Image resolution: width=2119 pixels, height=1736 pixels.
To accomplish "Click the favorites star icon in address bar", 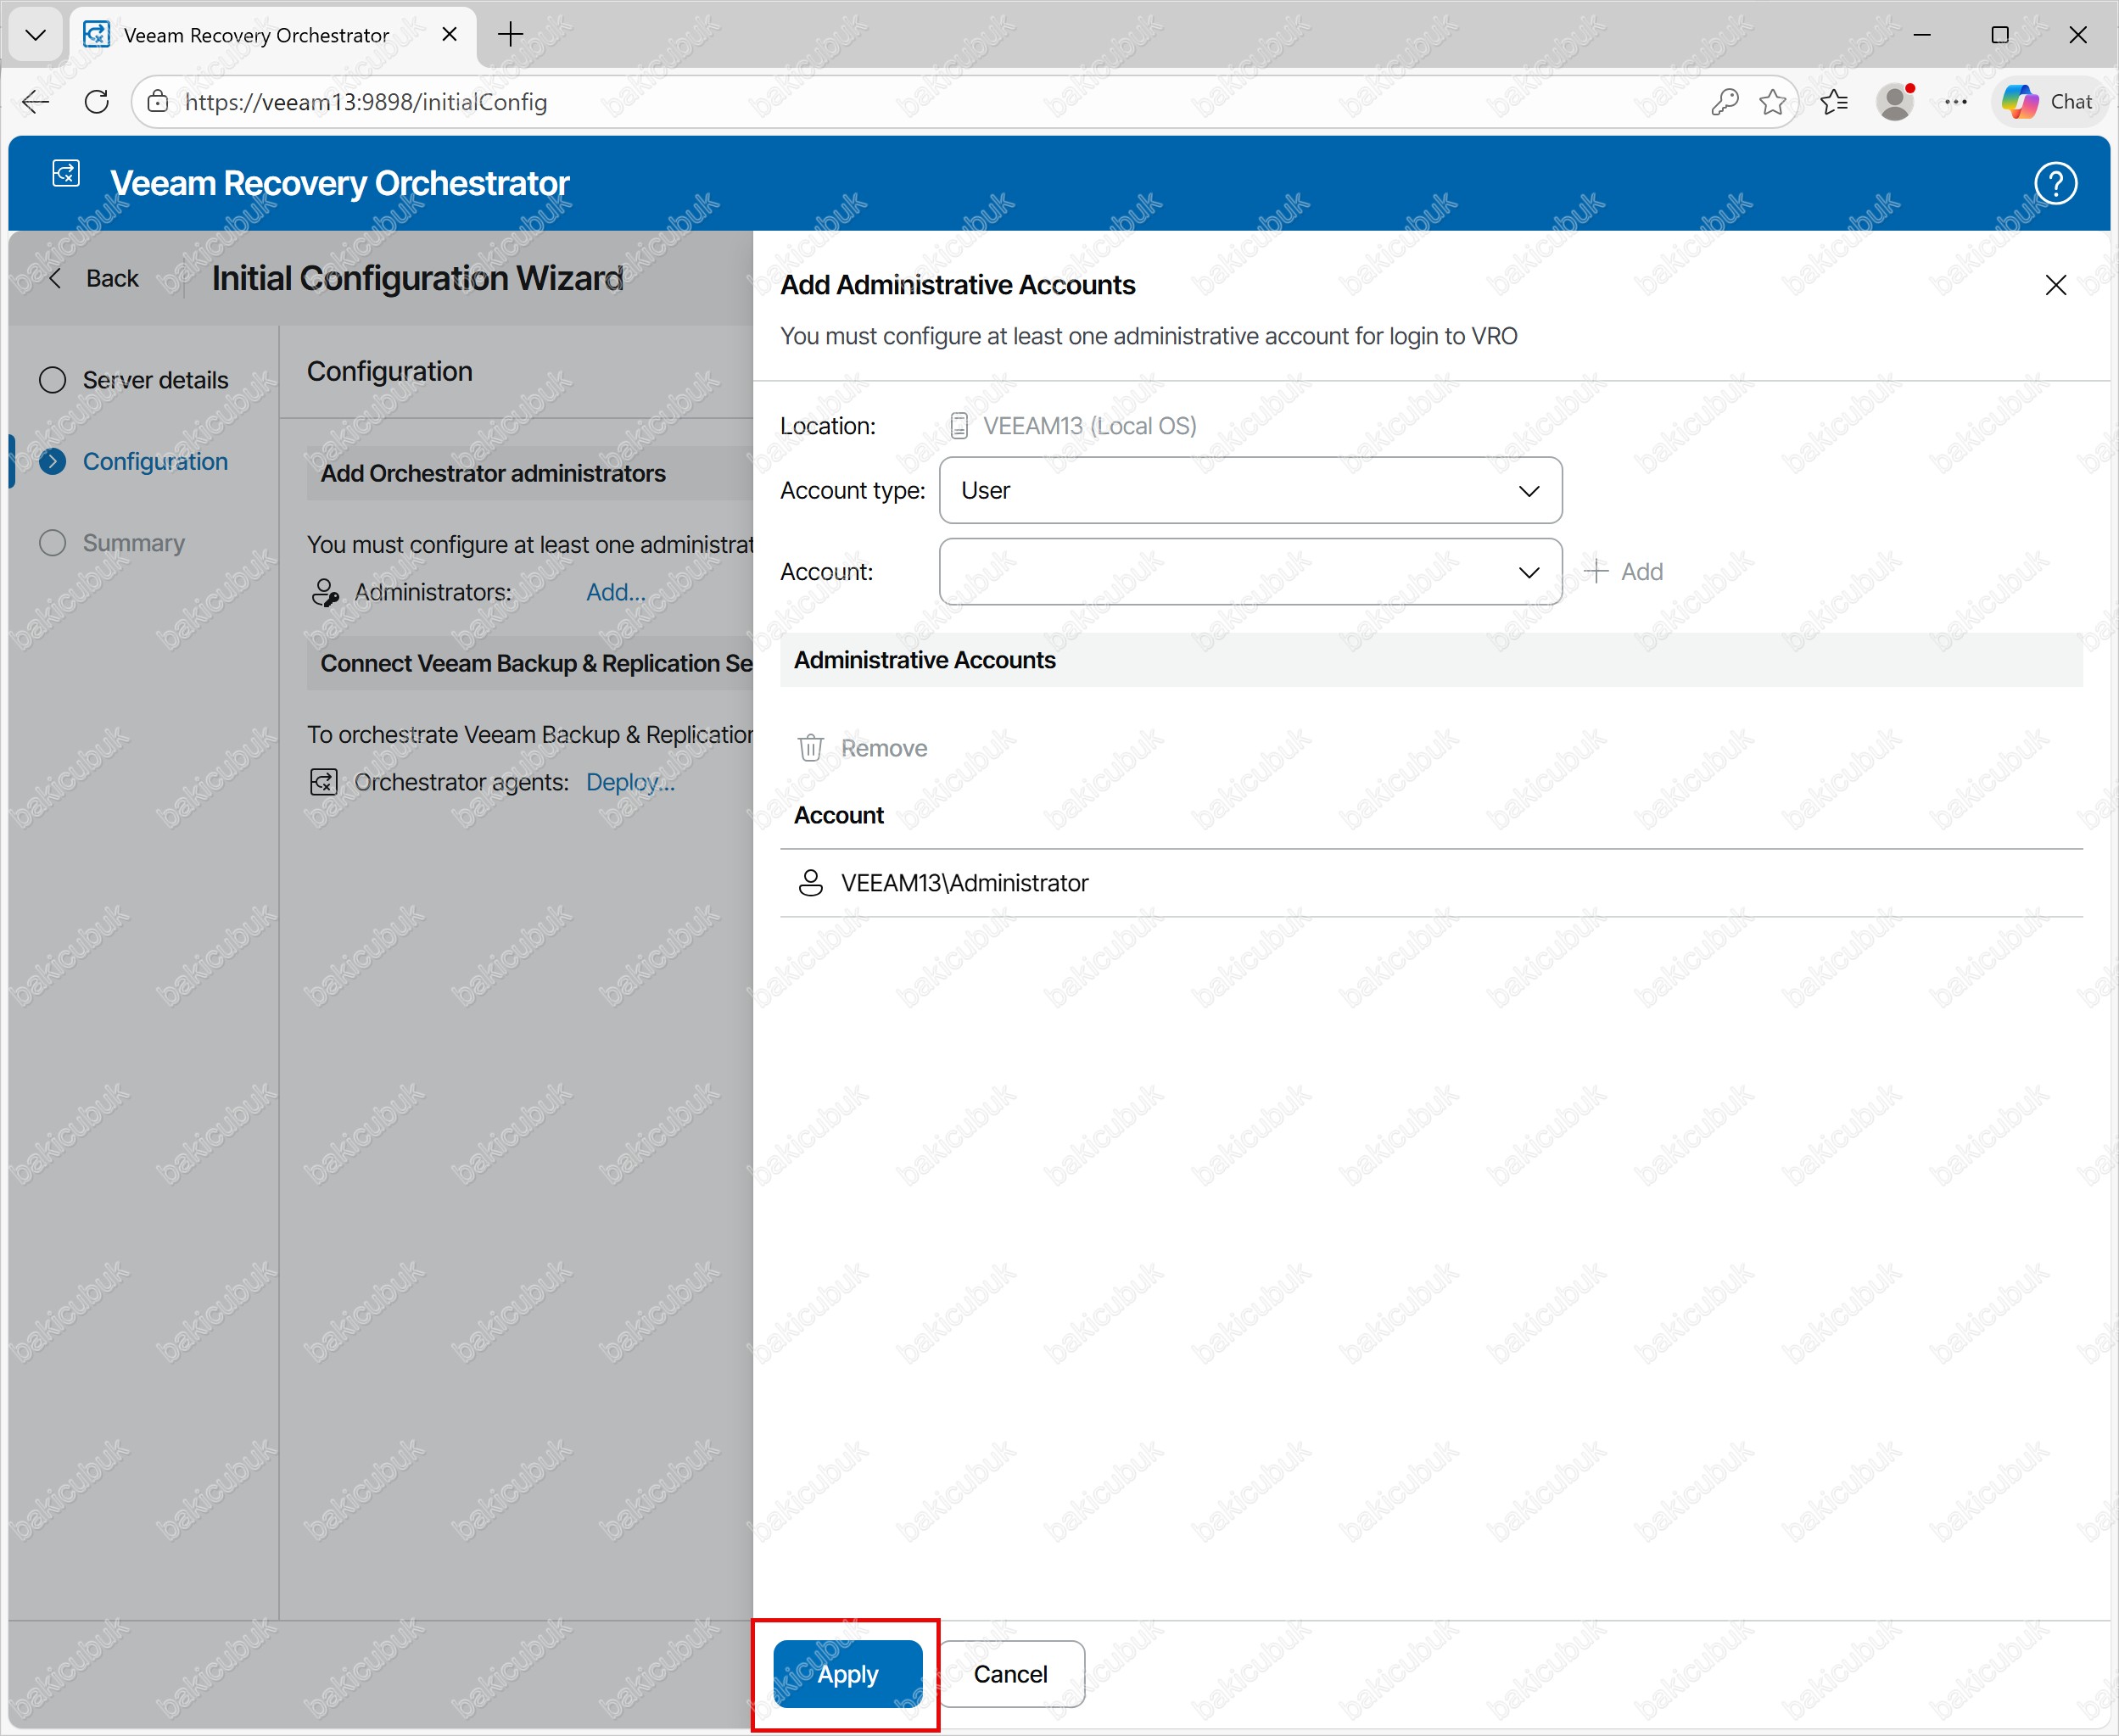I will coord(1772,102).
